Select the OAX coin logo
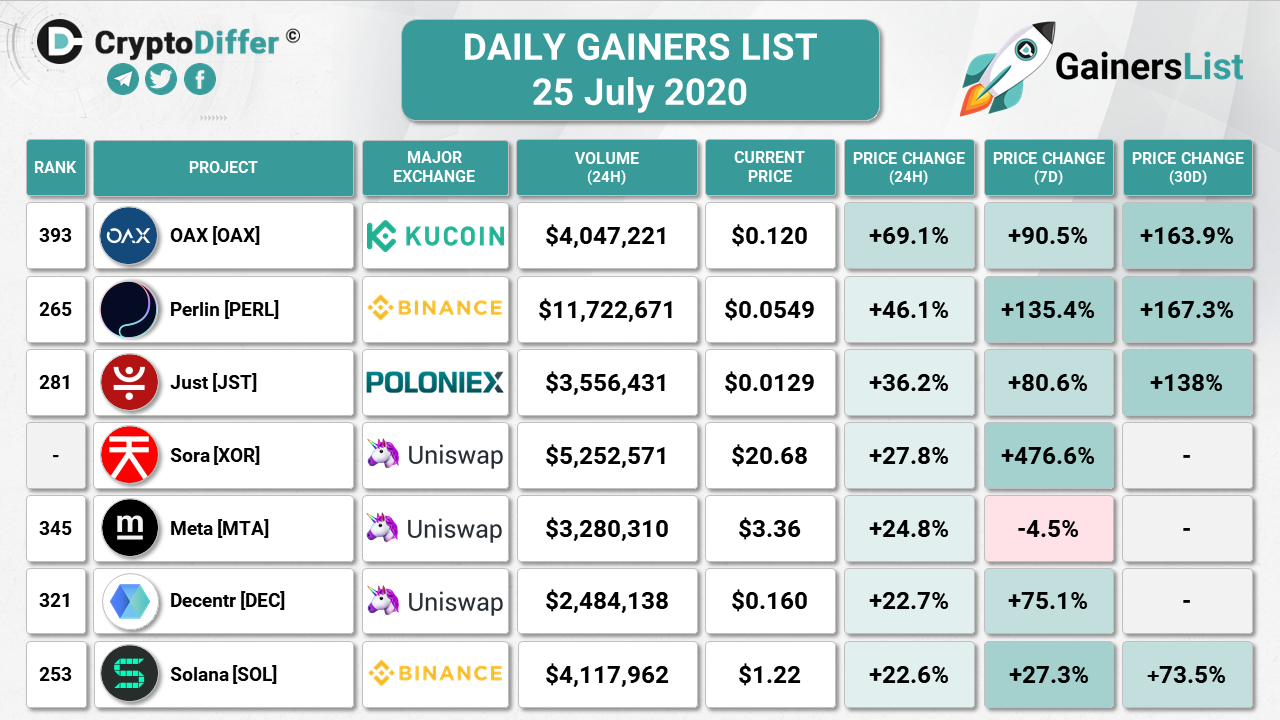The width and height of the screenshot is (1280, 720). (129, 236)
